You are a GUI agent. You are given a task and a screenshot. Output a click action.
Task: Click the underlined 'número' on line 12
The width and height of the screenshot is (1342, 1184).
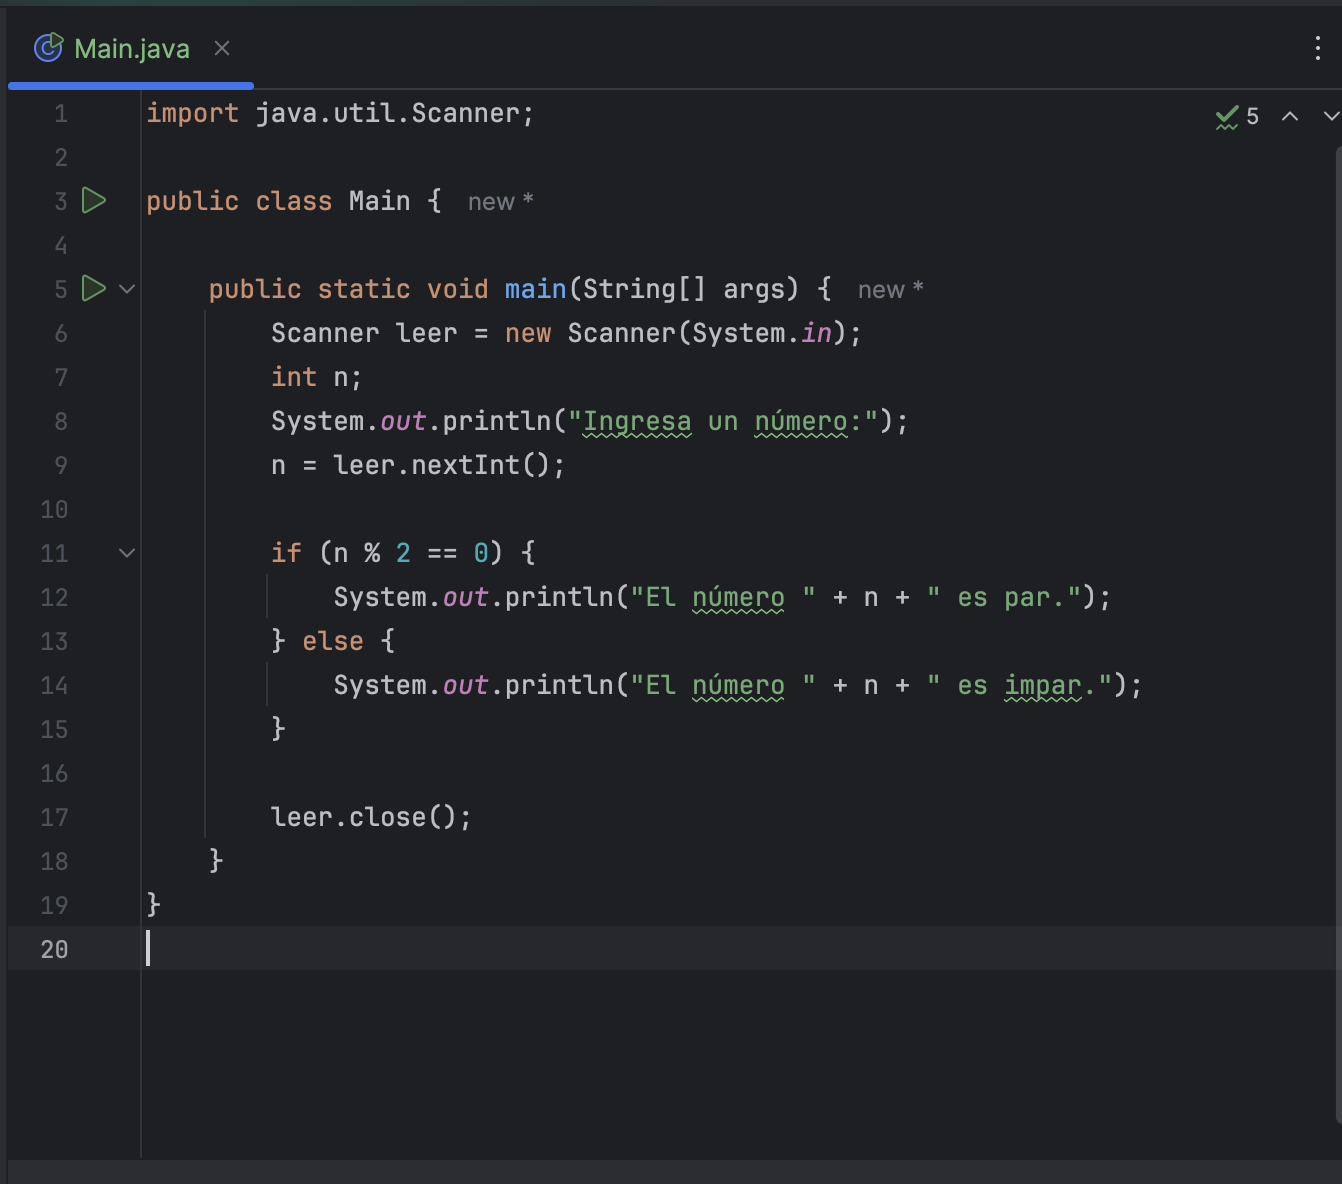pyautogui.click(x=739, y=597)
